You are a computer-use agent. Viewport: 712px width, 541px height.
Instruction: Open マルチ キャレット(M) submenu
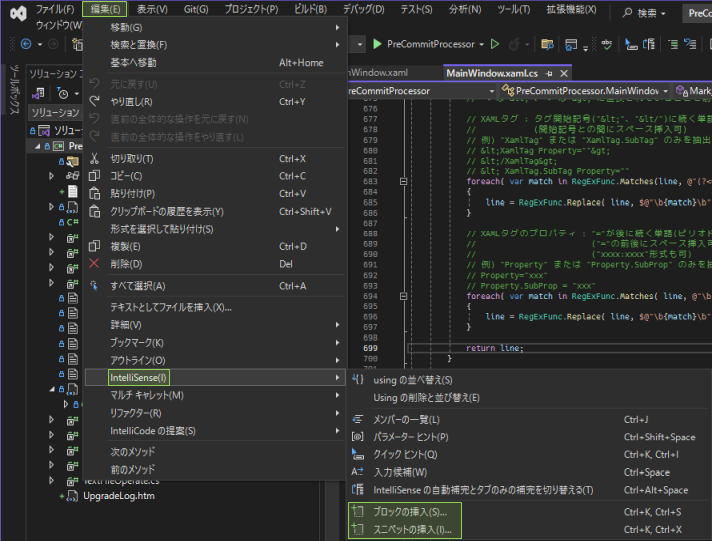[x=215, y=396]
